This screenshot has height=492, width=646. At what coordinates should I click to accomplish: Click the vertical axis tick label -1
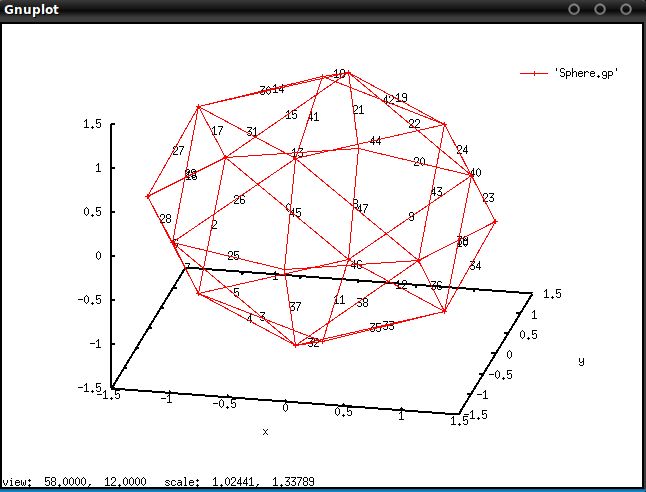[x=95, y=344]
